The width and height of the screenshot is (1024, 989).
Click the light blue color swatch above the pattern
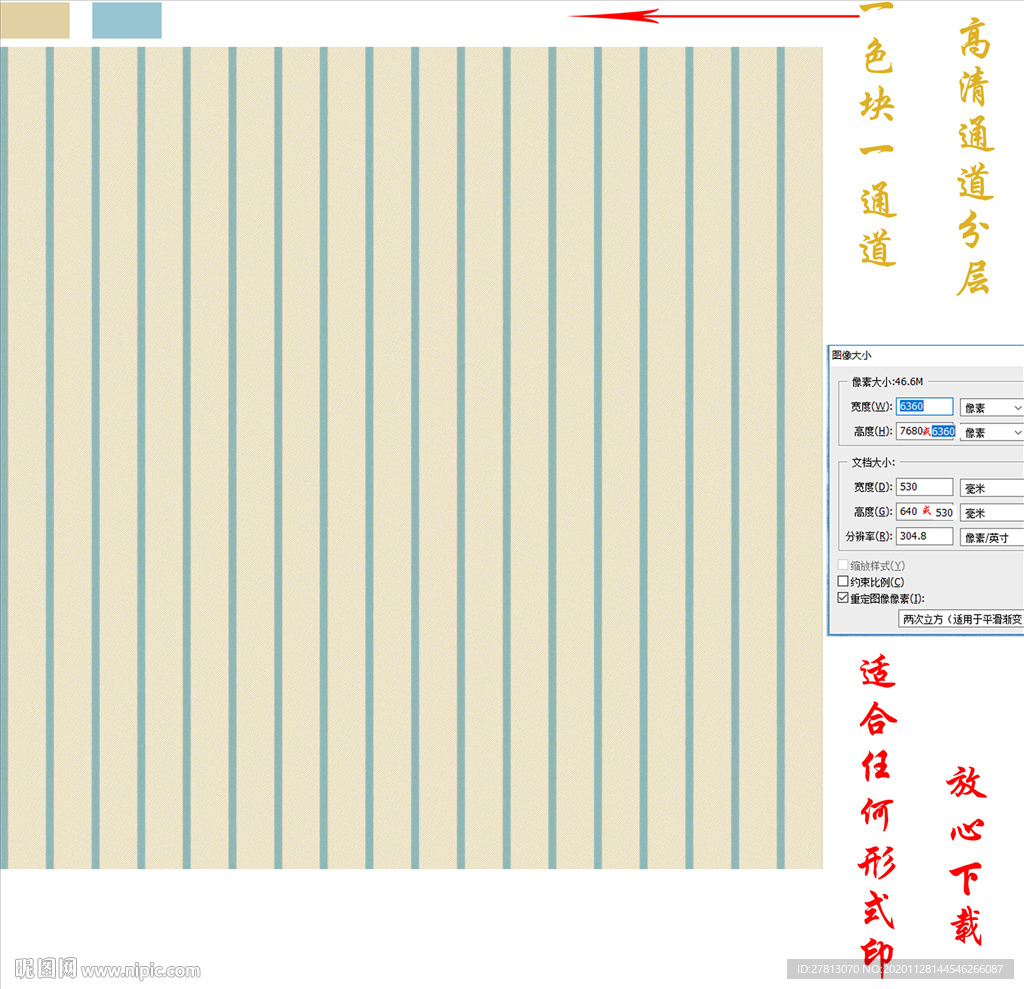point(127,20)
